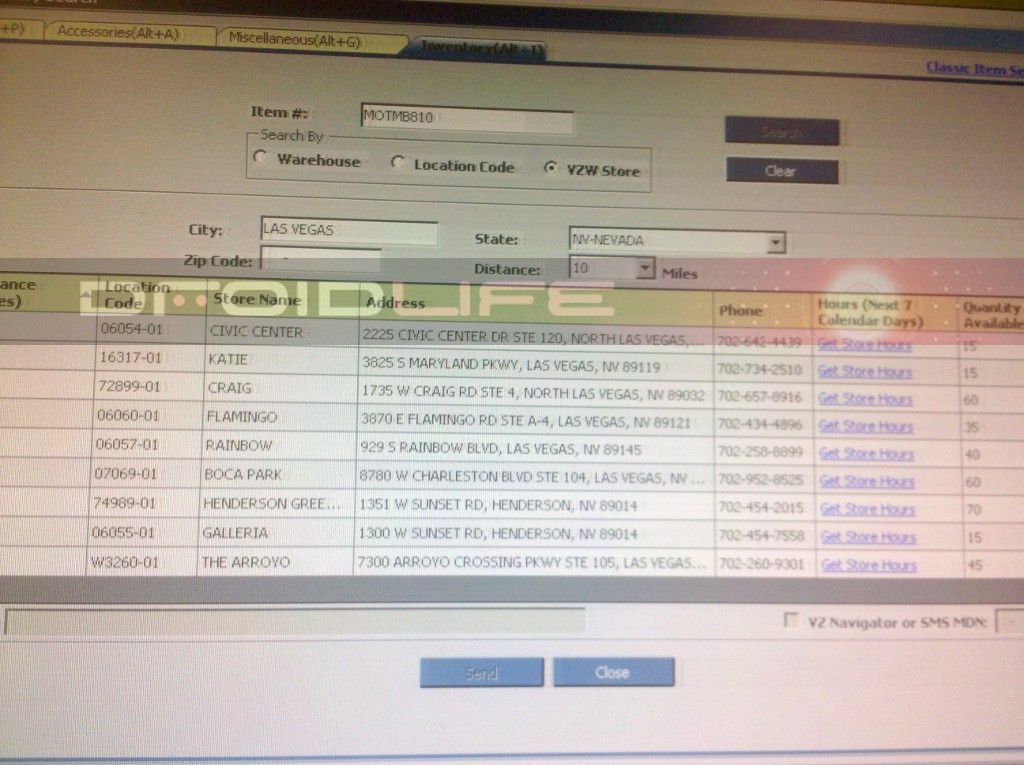
Task: Focus the Item # field with MOTMB810
Action: [467, 119]
